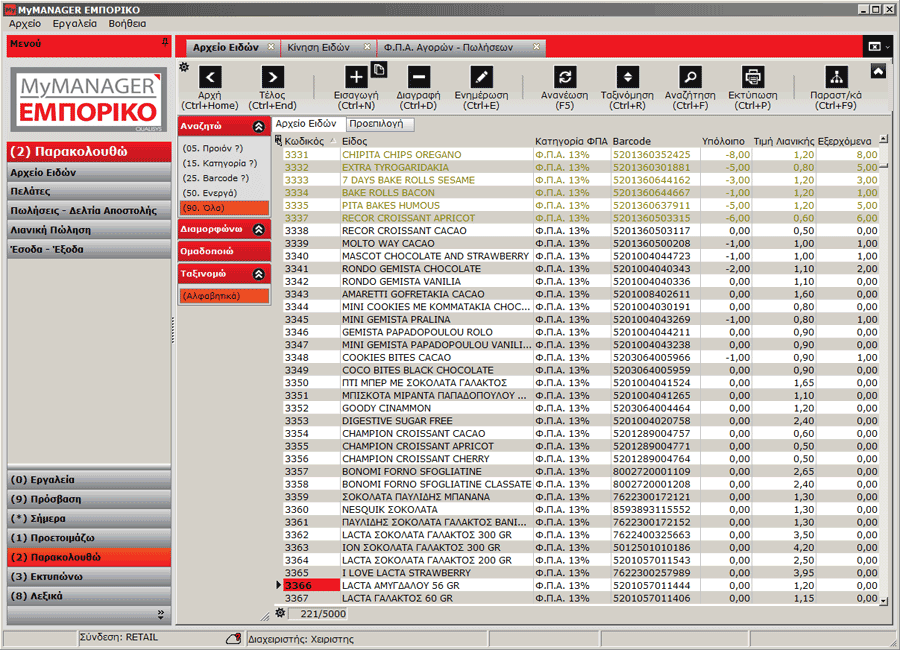
Task: Choose (Αλφαβητικά) sort option
Action: click(x=224, y=296)
